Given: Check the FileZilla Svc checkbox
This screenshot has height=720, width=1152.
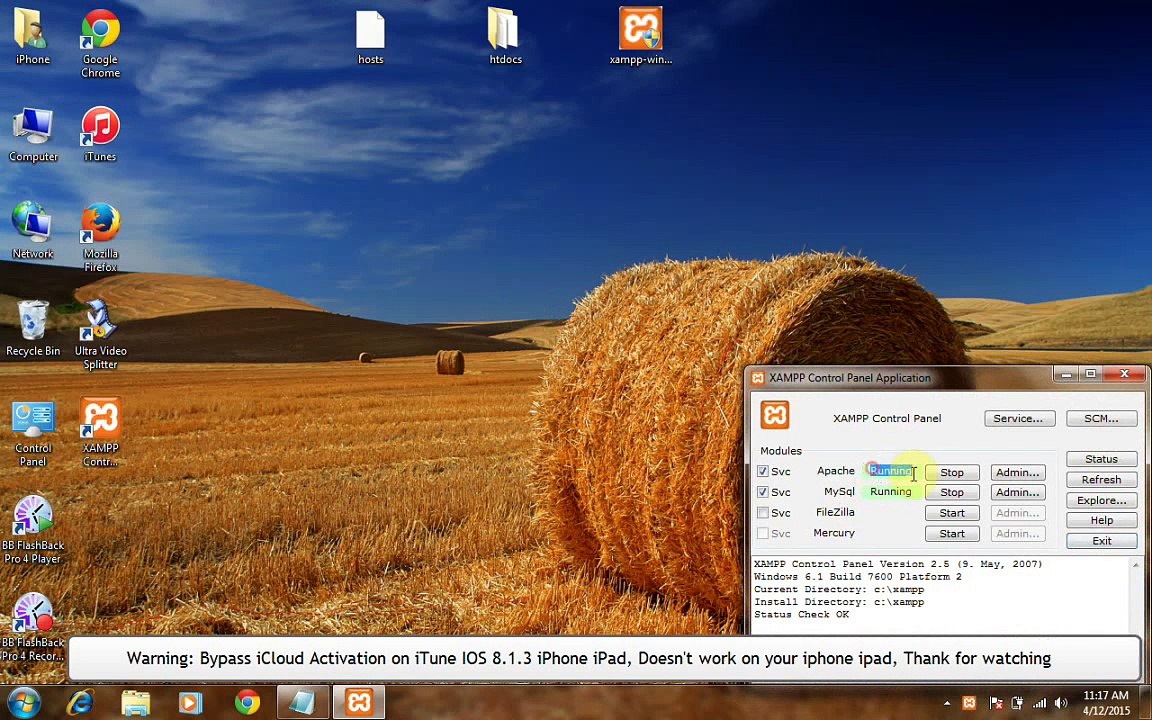Looking at the screenshot, I should point(763,512).
